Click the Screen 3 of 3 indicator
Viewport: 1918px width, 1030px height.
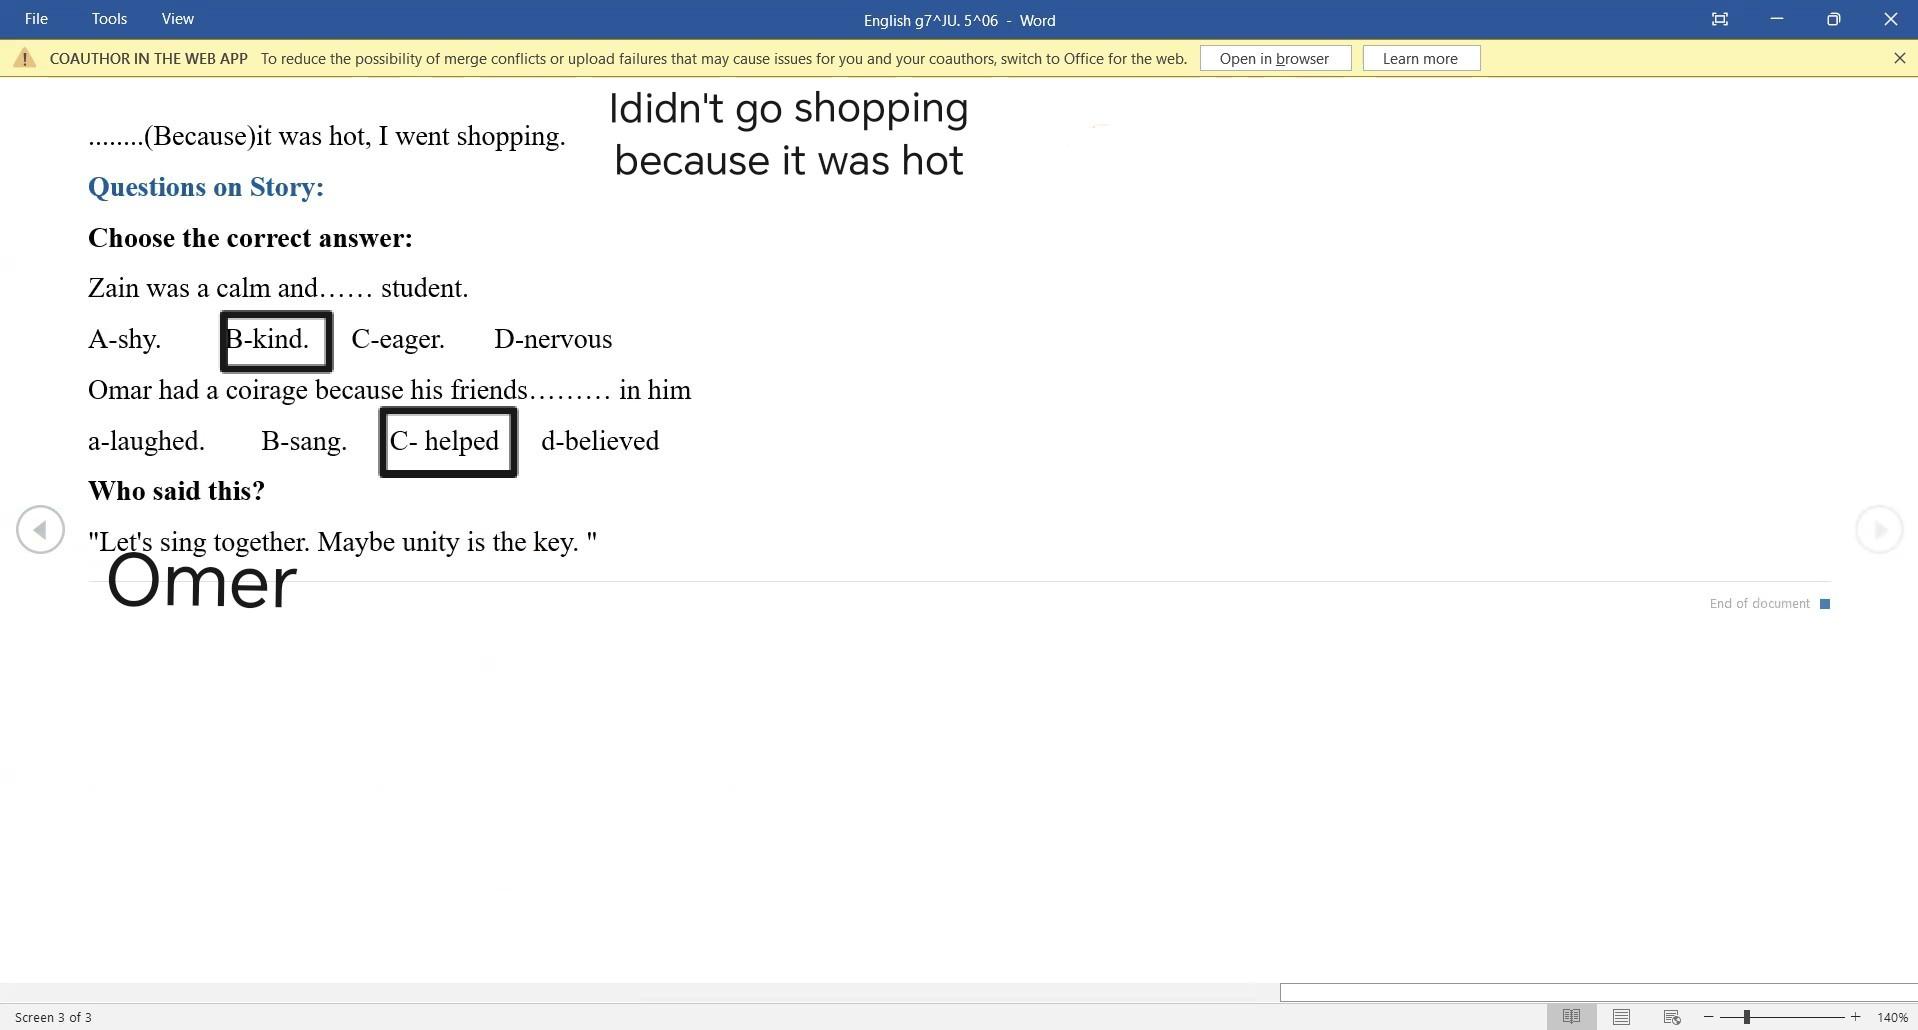(x=53, y=1017)
